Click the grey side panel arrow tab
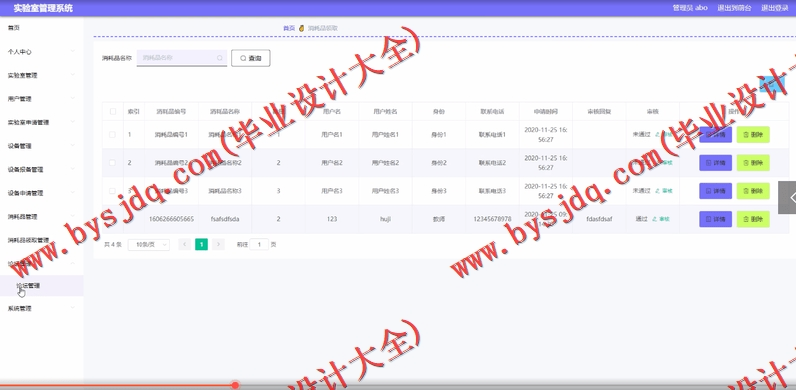The height and width of the screenshot is (390, 796). 787,198
